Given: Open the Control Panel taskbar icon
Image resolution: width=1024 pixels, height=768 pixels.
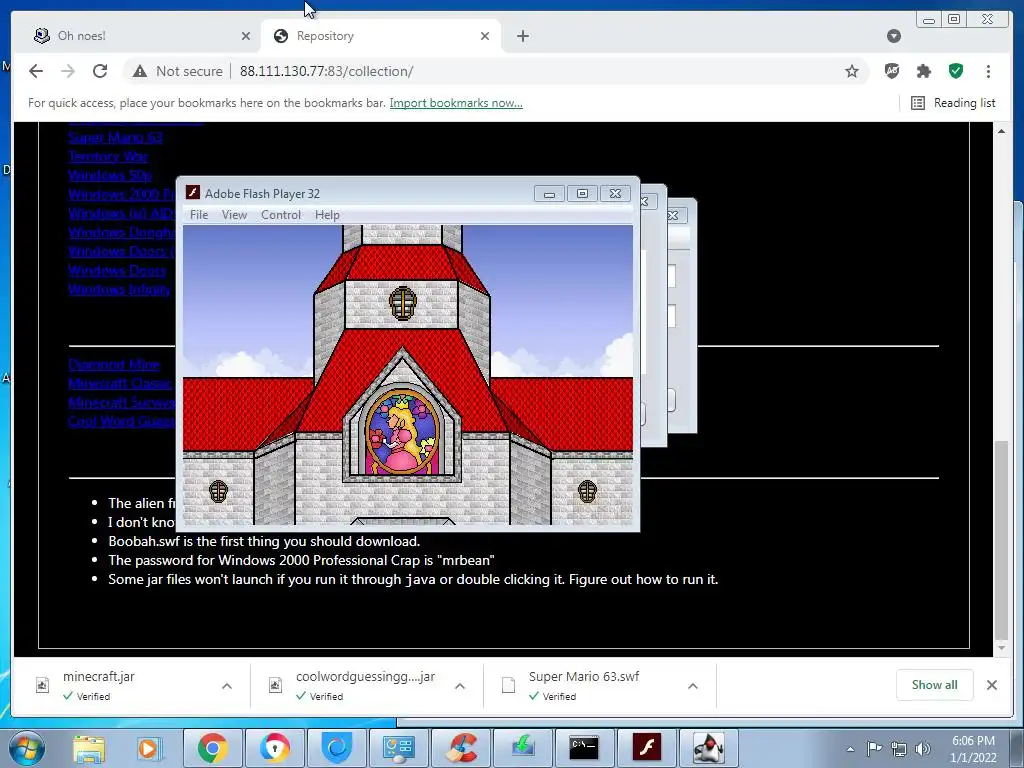Looking at the screenshot, I should (x=398, y=748).
